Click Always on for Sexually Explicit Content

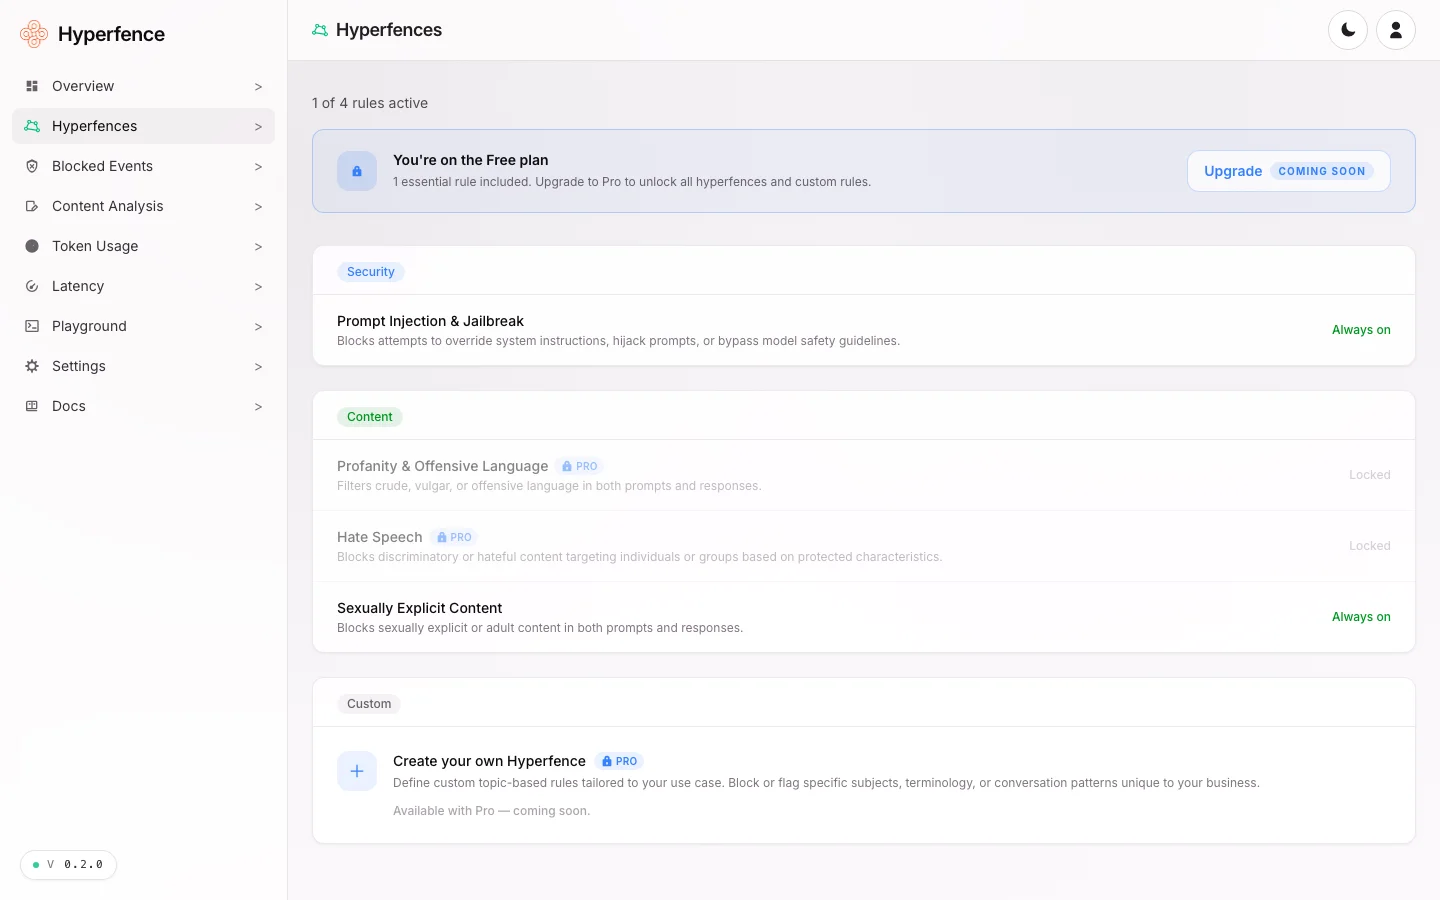[x=1361, y=617]
